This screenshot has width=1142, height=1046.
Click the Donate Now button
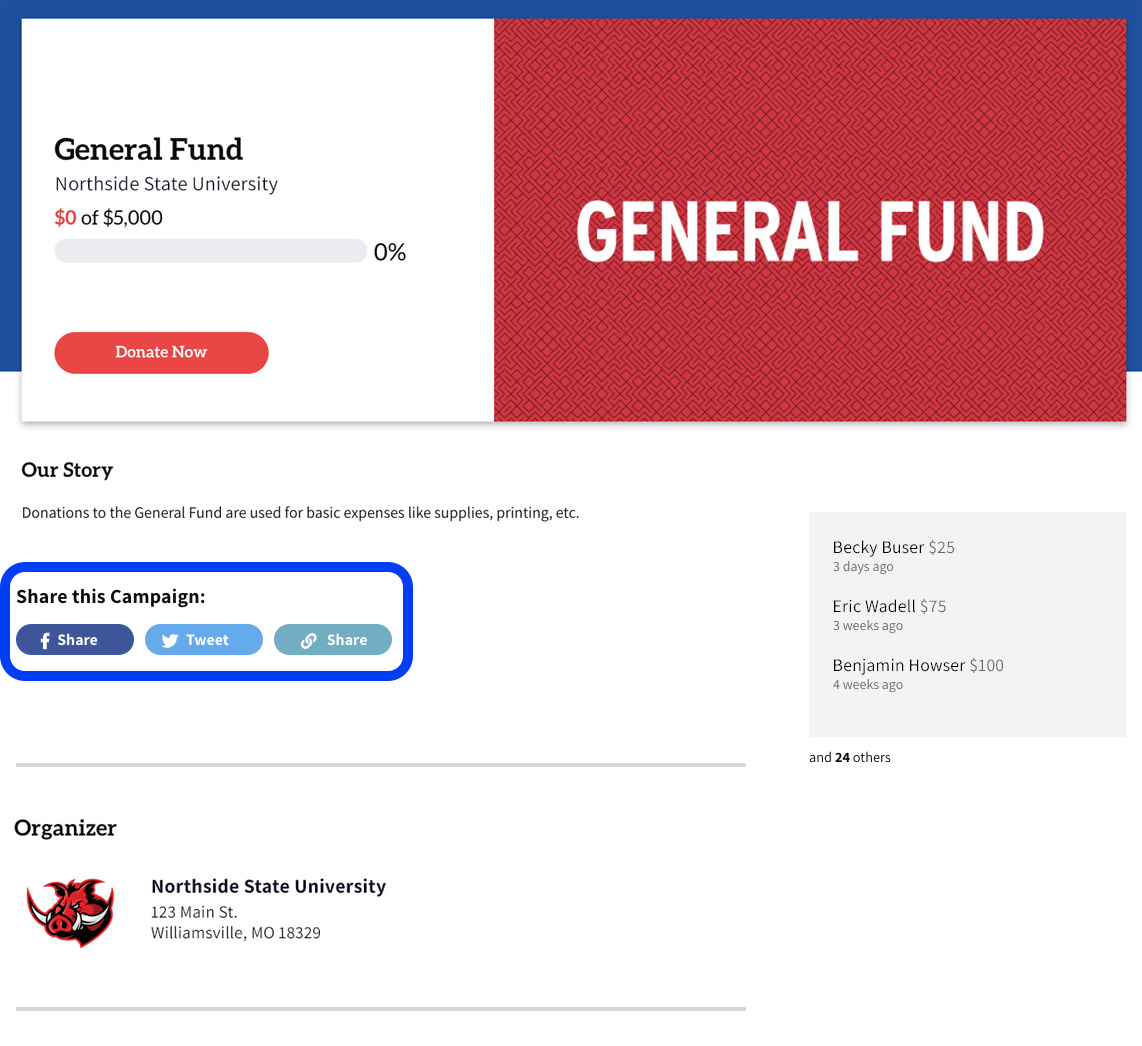click(161, 353)
